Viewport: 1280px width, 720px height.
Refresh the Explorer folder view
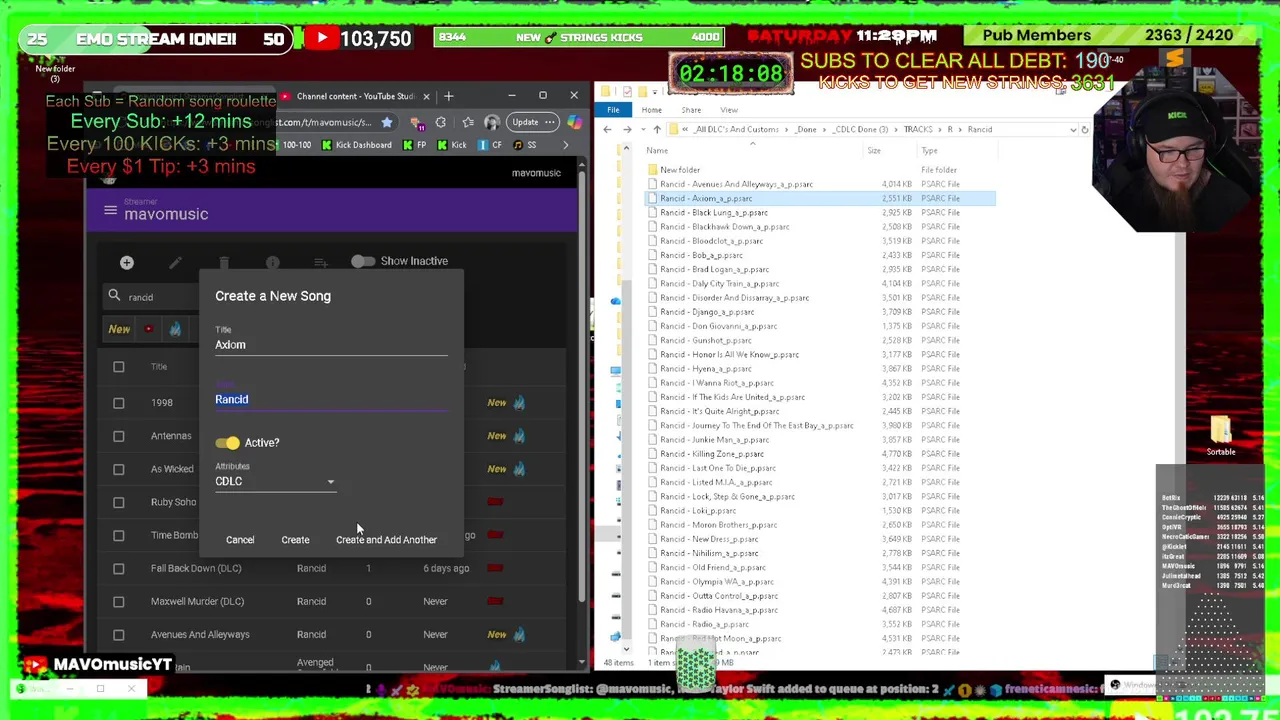pos(1085,129)
